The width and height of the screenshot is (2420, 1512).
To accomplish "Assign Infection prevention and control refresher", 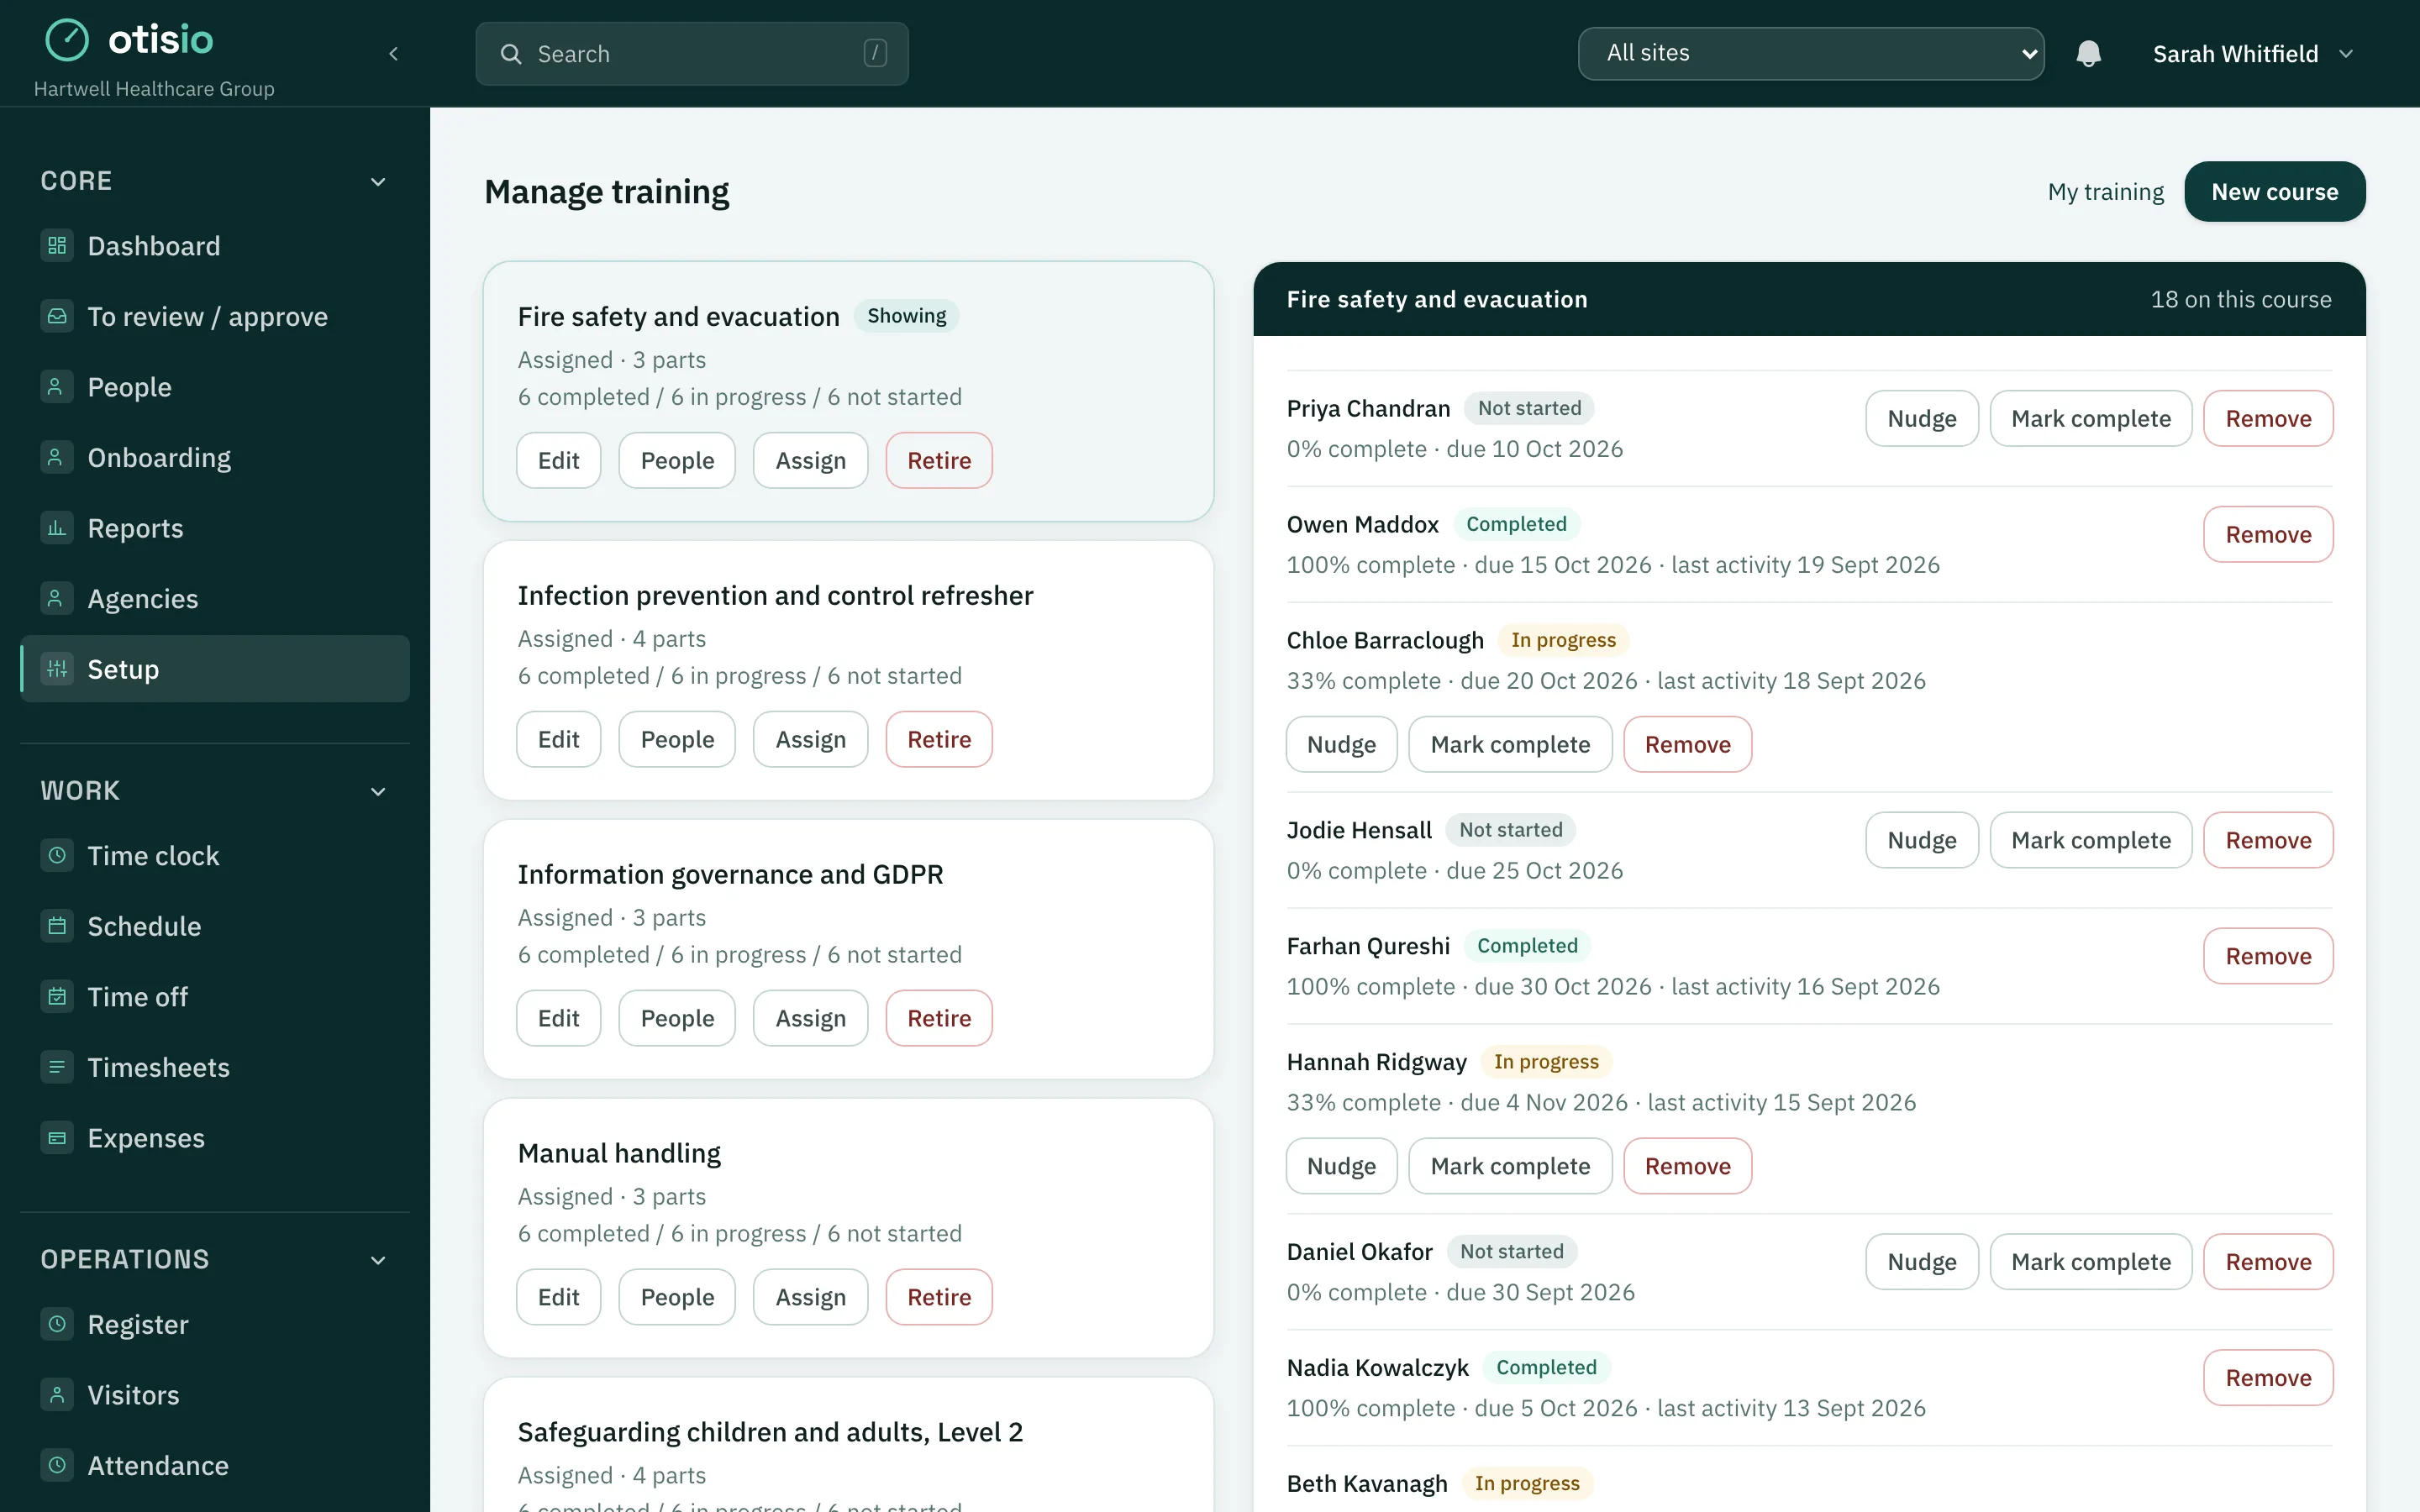I will coord(810,739).
